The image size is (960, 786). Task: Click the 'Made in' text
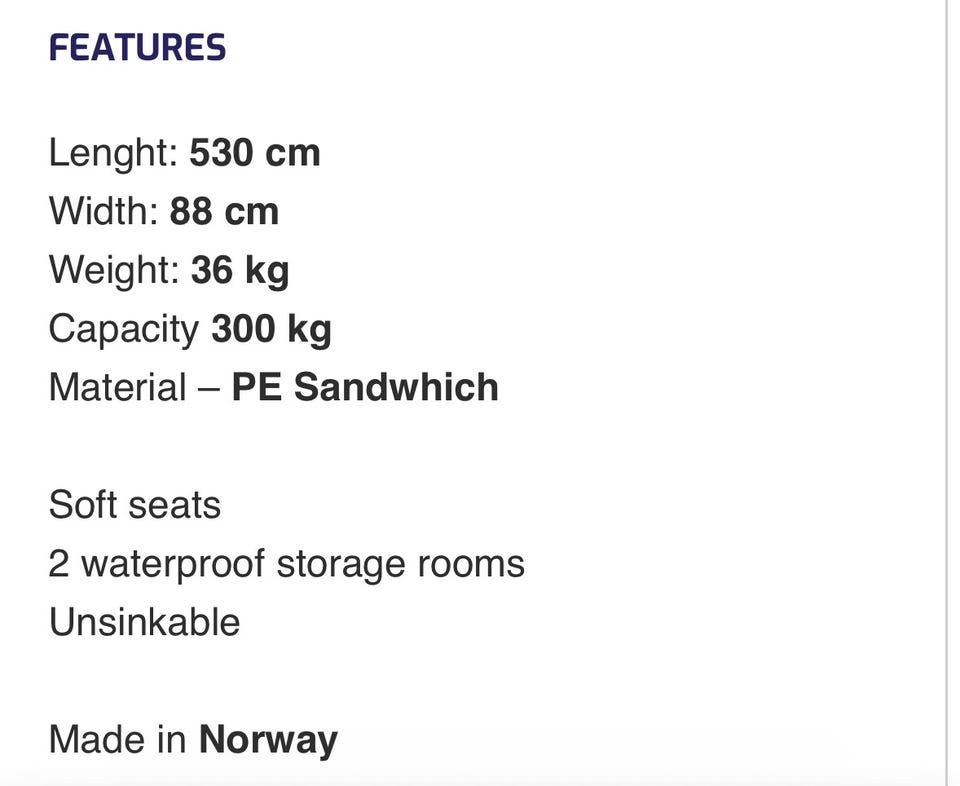(x=117, y=740)
